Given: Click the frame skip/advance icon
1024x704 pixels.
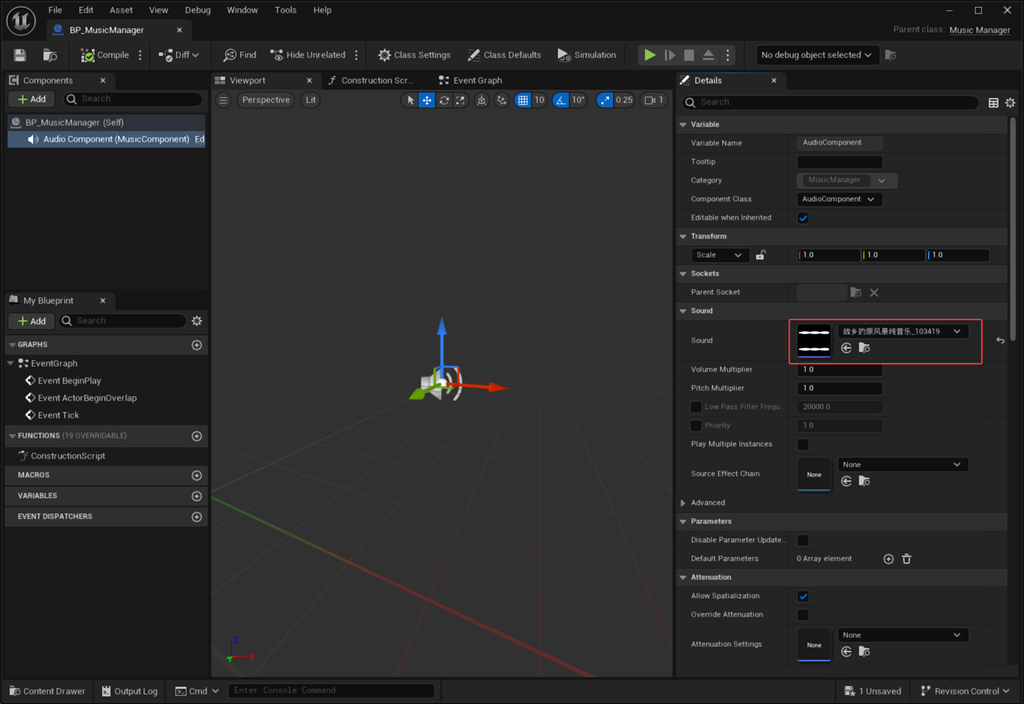Looking at the screenshot, I should [669, 56].
